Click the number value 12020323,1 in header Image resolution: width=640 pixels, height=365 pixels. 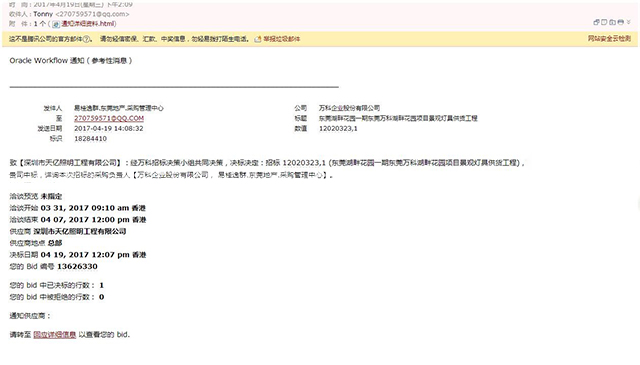[x=338, y=129]
